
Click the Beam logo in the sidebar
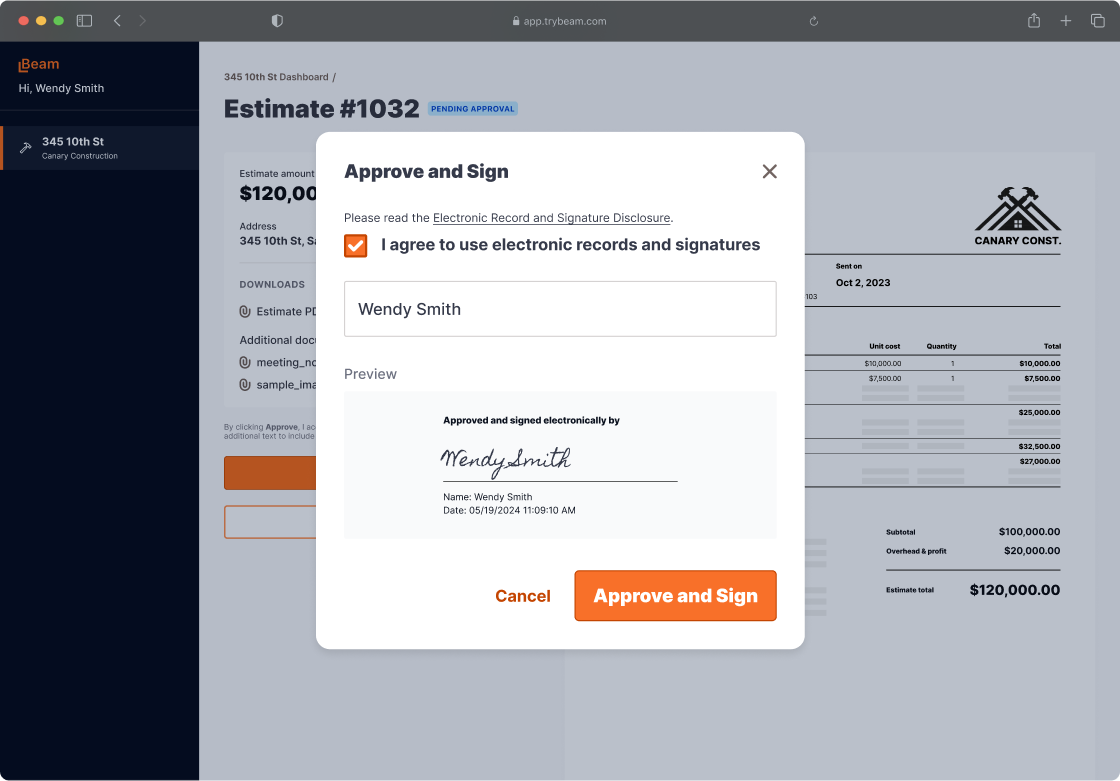[x=38, y=63]
